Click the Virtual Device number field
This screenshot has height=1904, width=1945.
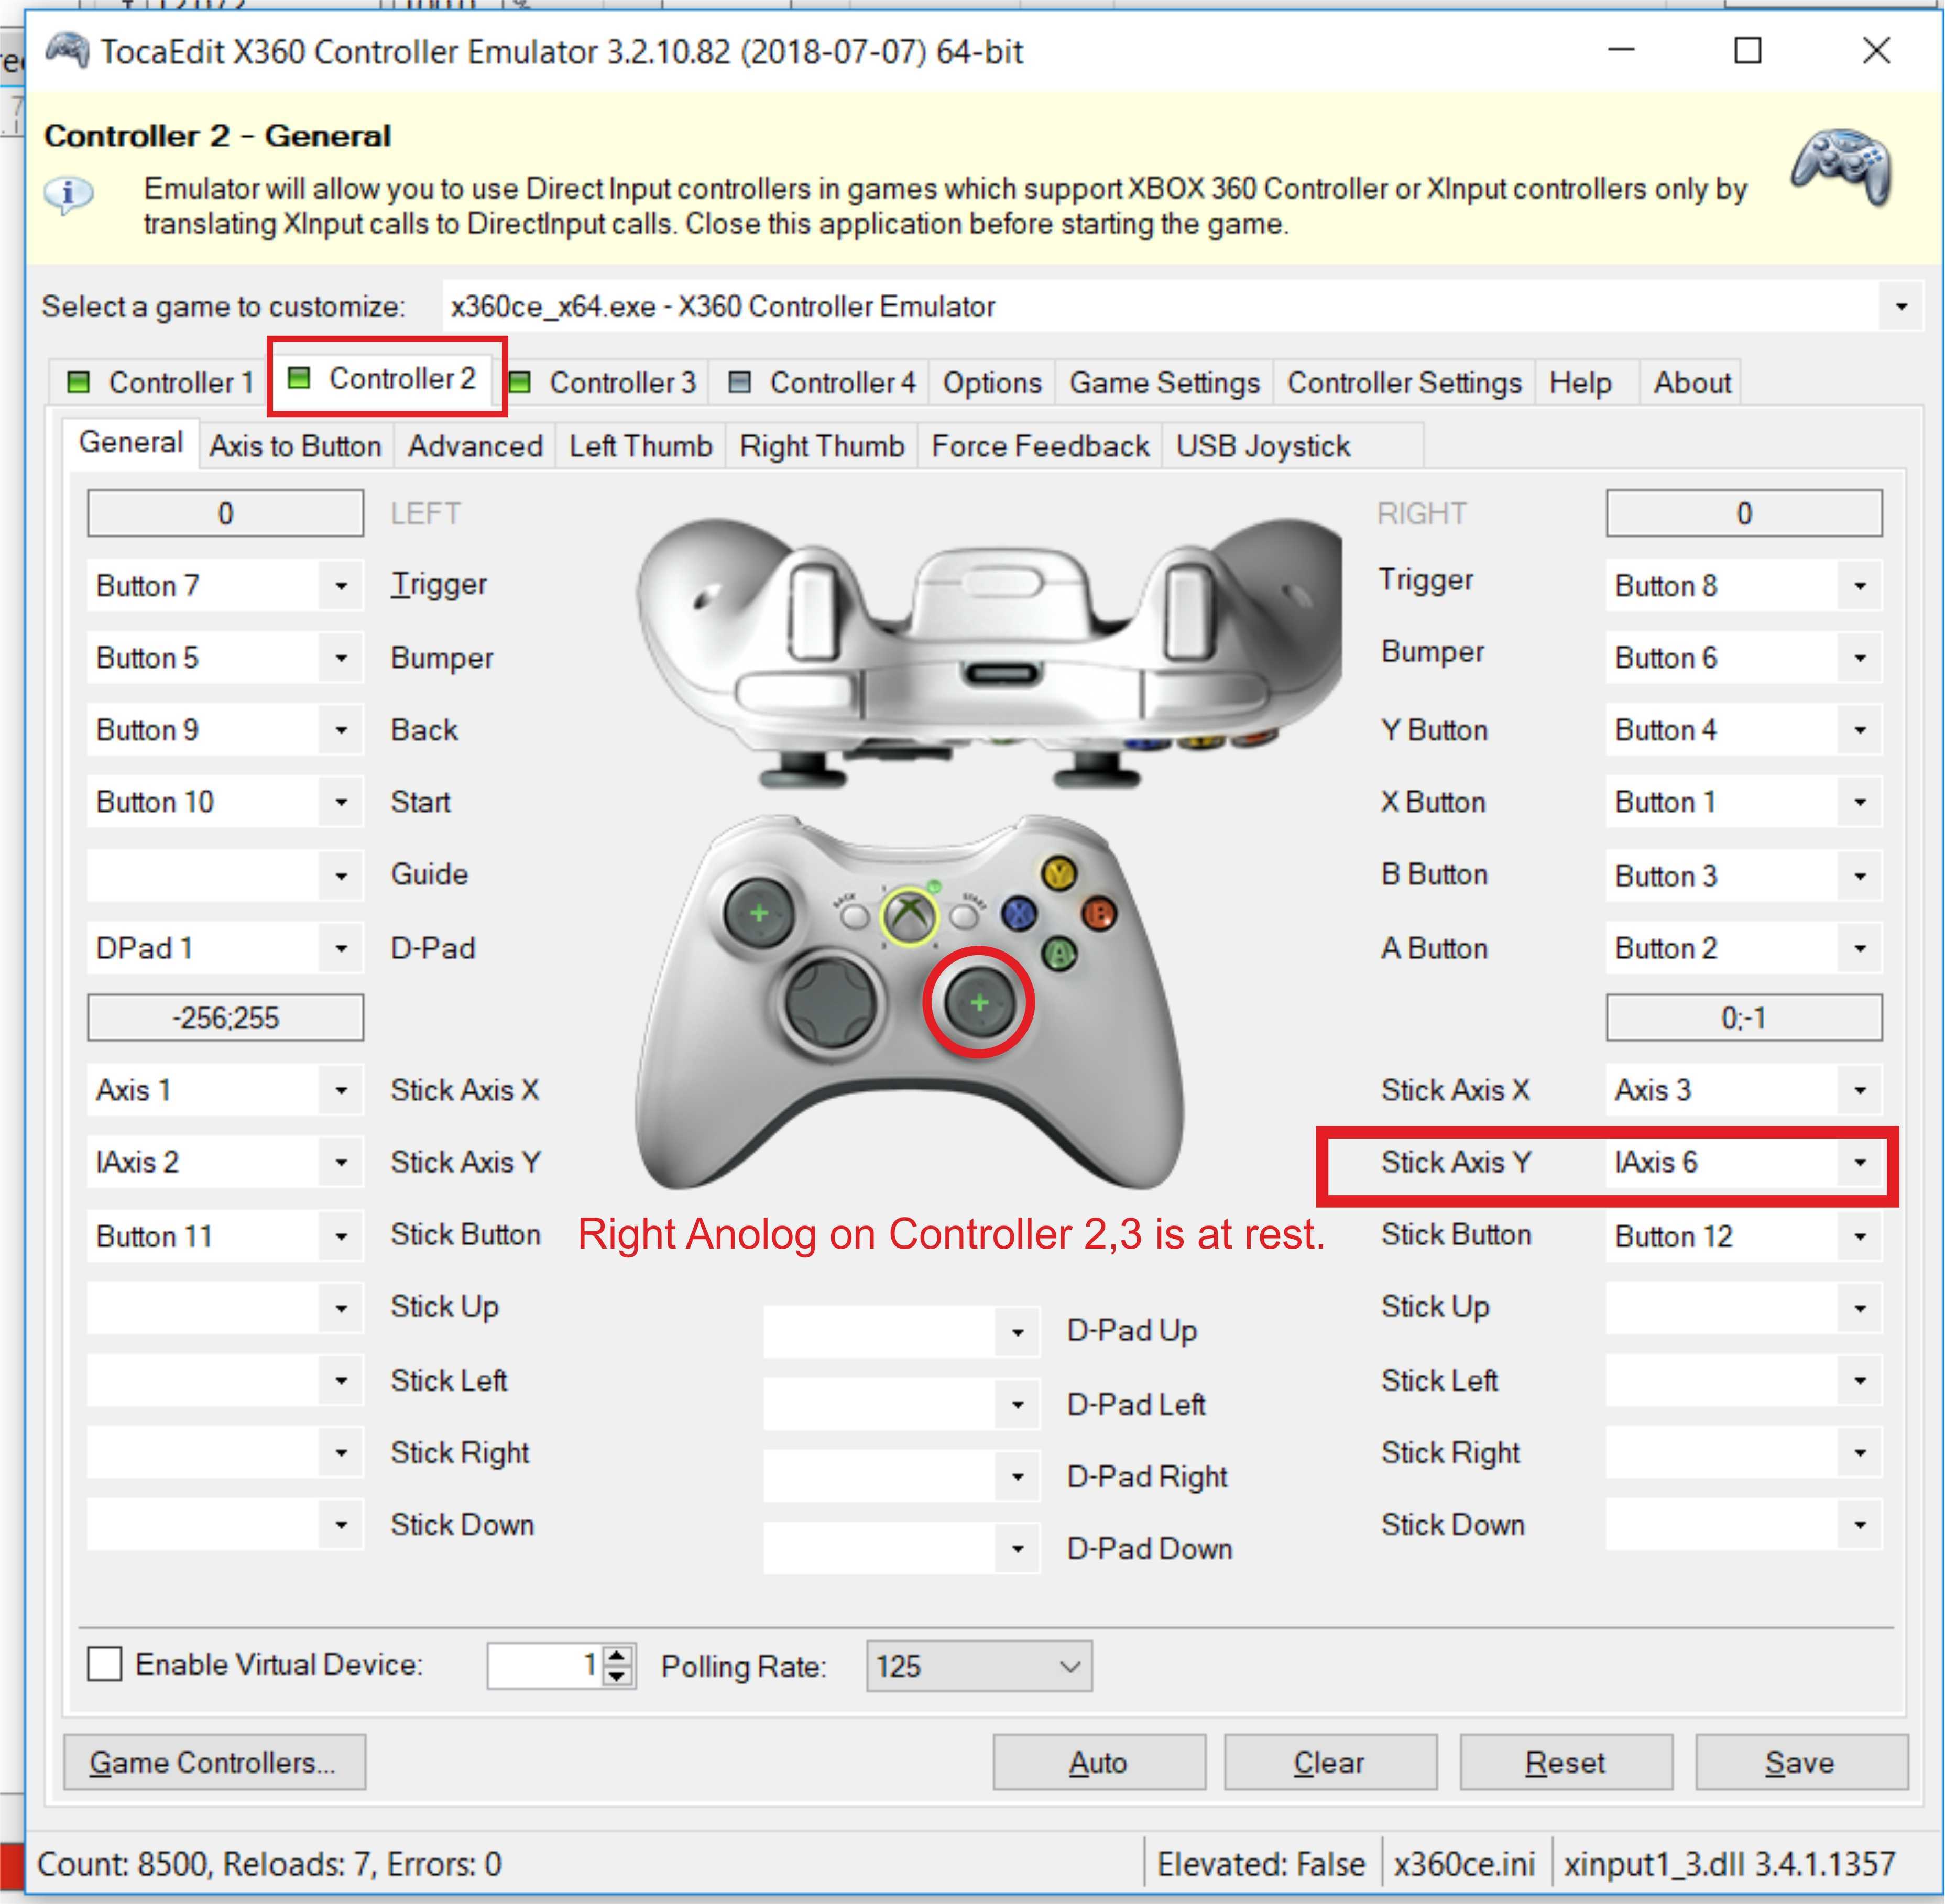tap(545, 1666)
